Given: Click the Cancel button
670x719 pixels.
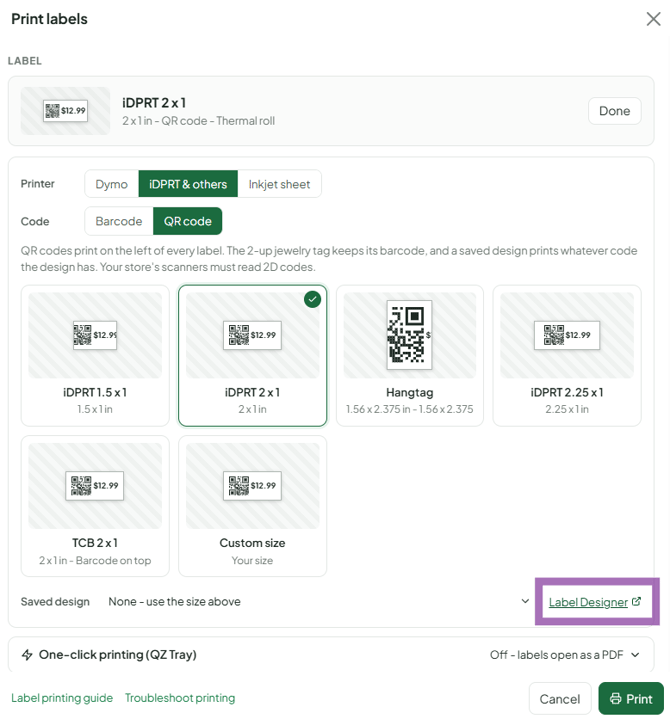Looking at the screenshot, I should [x=559, y=699].
